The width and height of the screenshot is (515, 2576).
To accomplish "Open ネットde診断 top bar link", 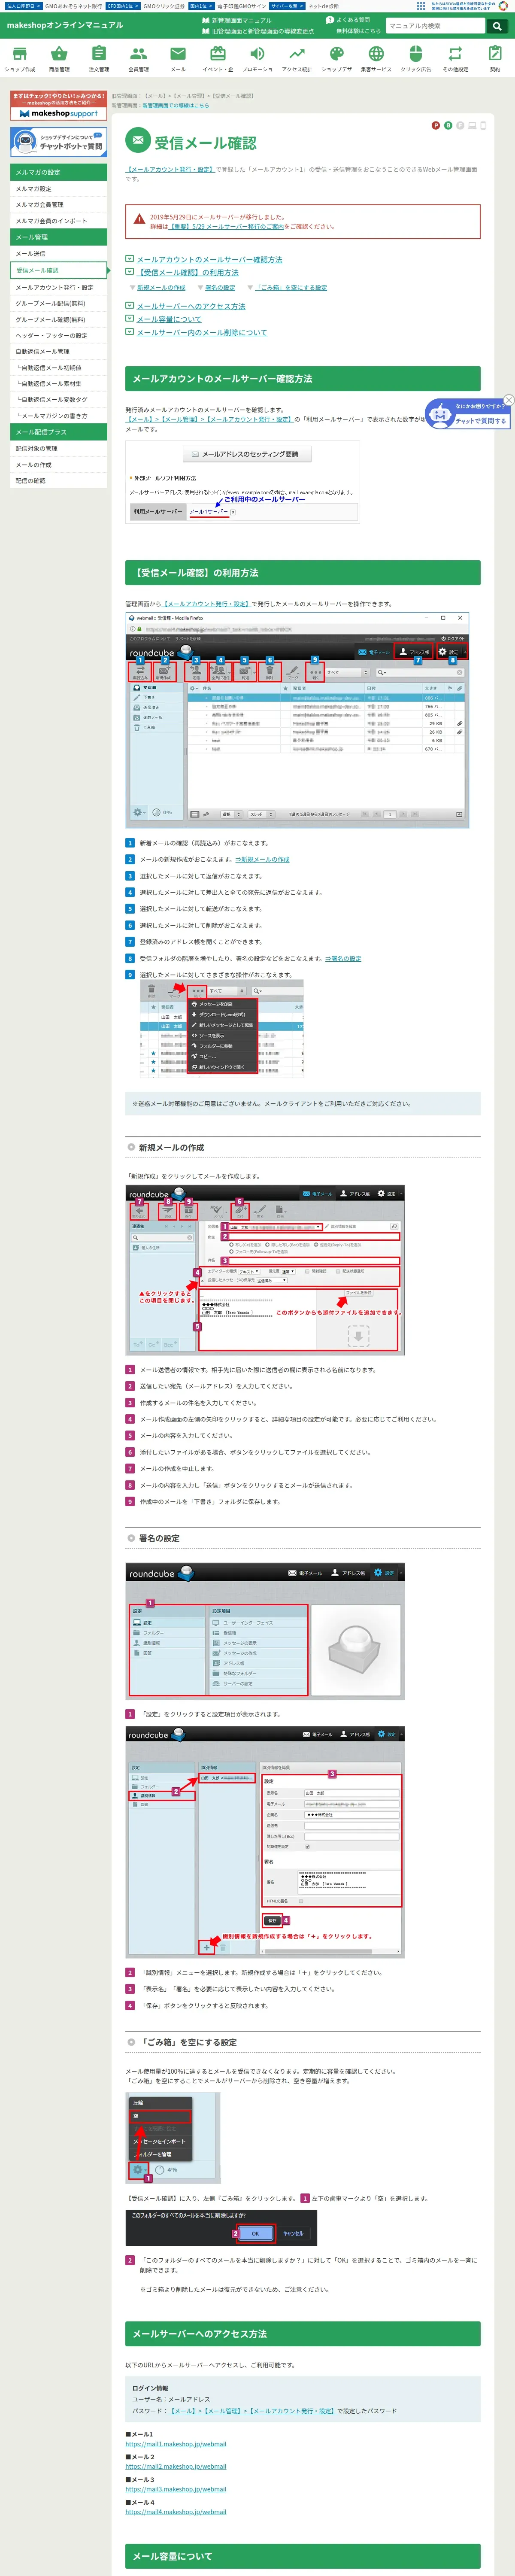I will (x=323, y=6).
